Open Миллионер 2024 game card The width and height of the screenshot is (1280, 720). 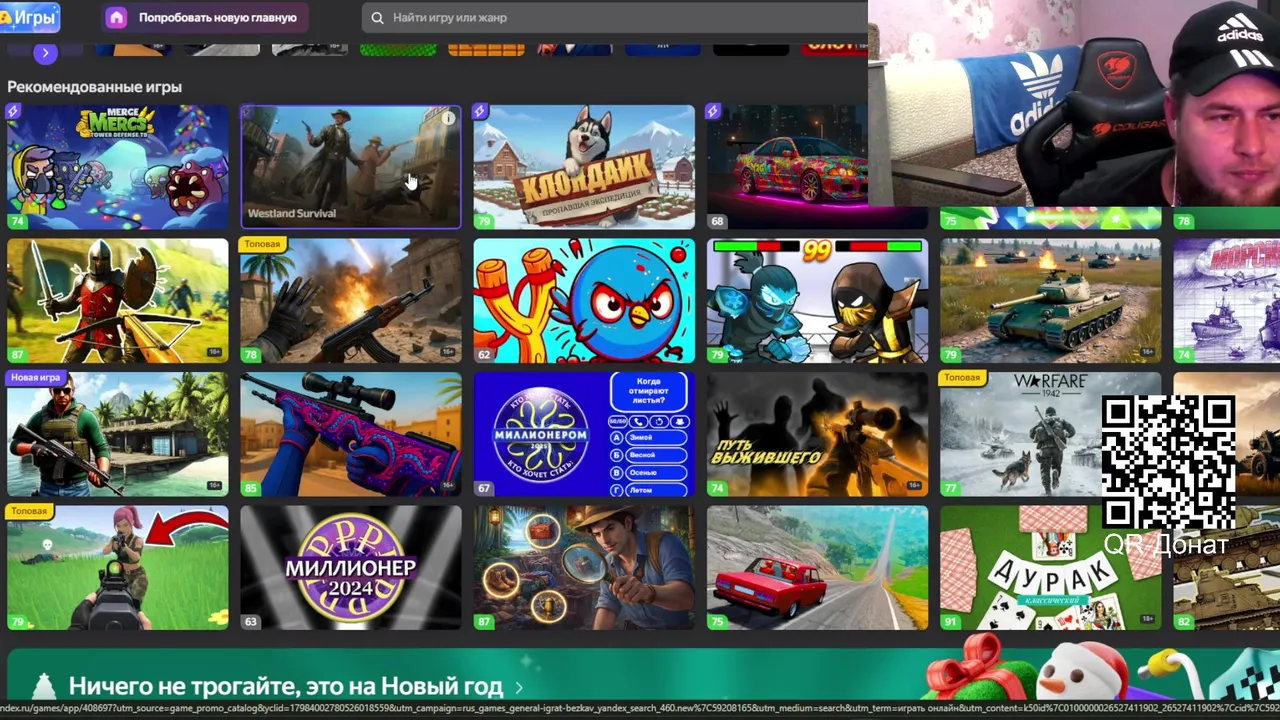pos(350,568)
